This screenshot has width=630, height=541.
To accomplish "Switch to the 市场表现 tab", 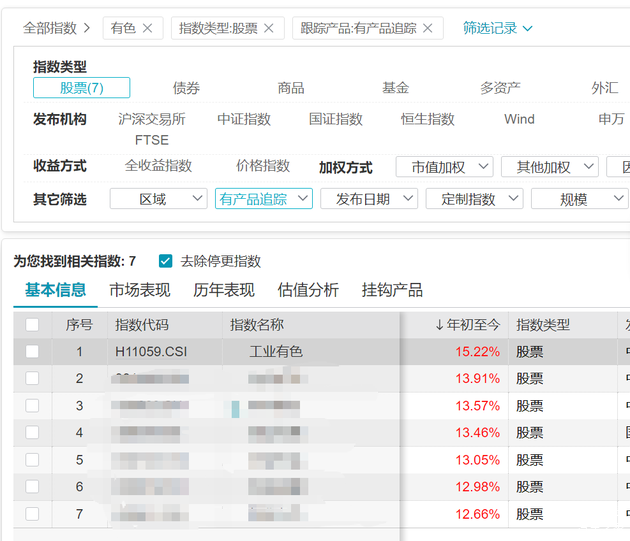I will 140,290.
